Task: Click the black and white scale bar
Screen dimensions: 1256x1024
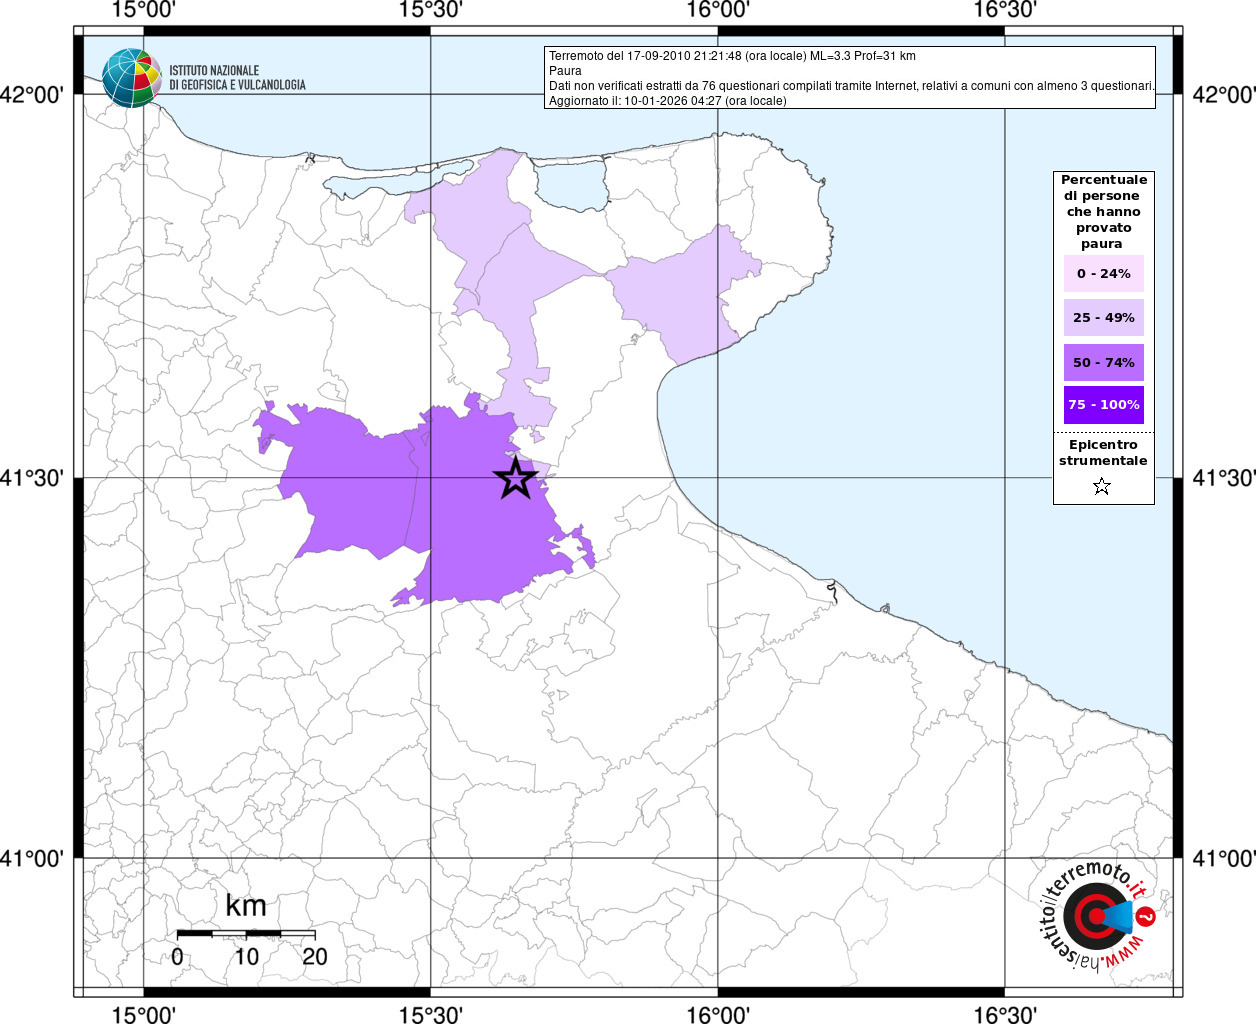Action: pos(246,933)
